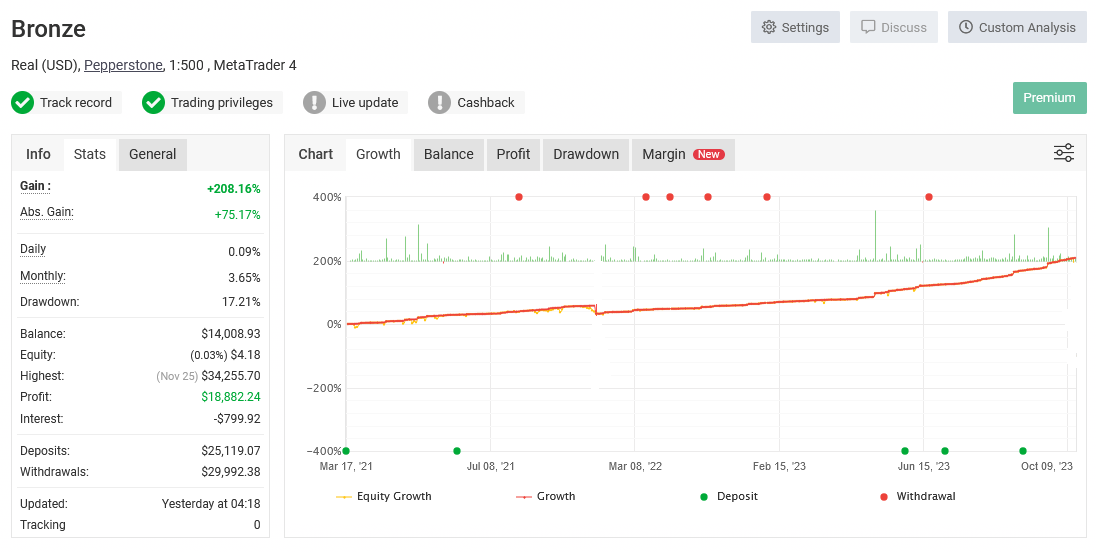Screen dimensions: 1096x552
Task: Toggle Equity Growth series in legend
Action: 385,496
